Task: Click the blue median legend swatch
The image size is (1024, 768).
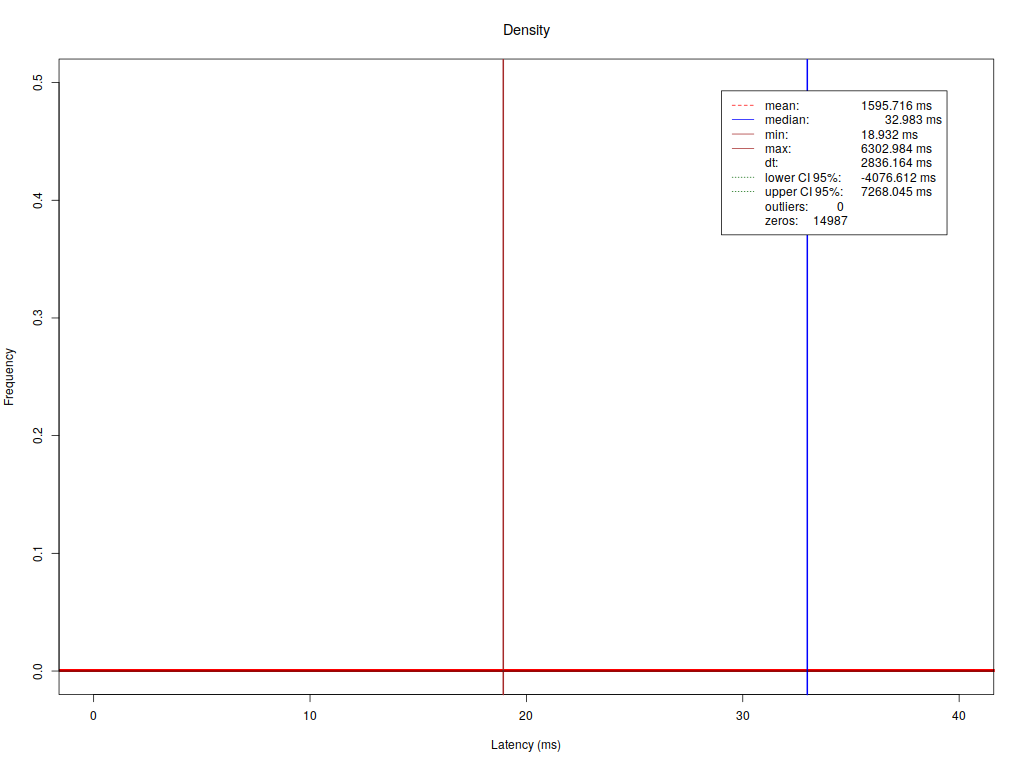Action: coord(743,120)
